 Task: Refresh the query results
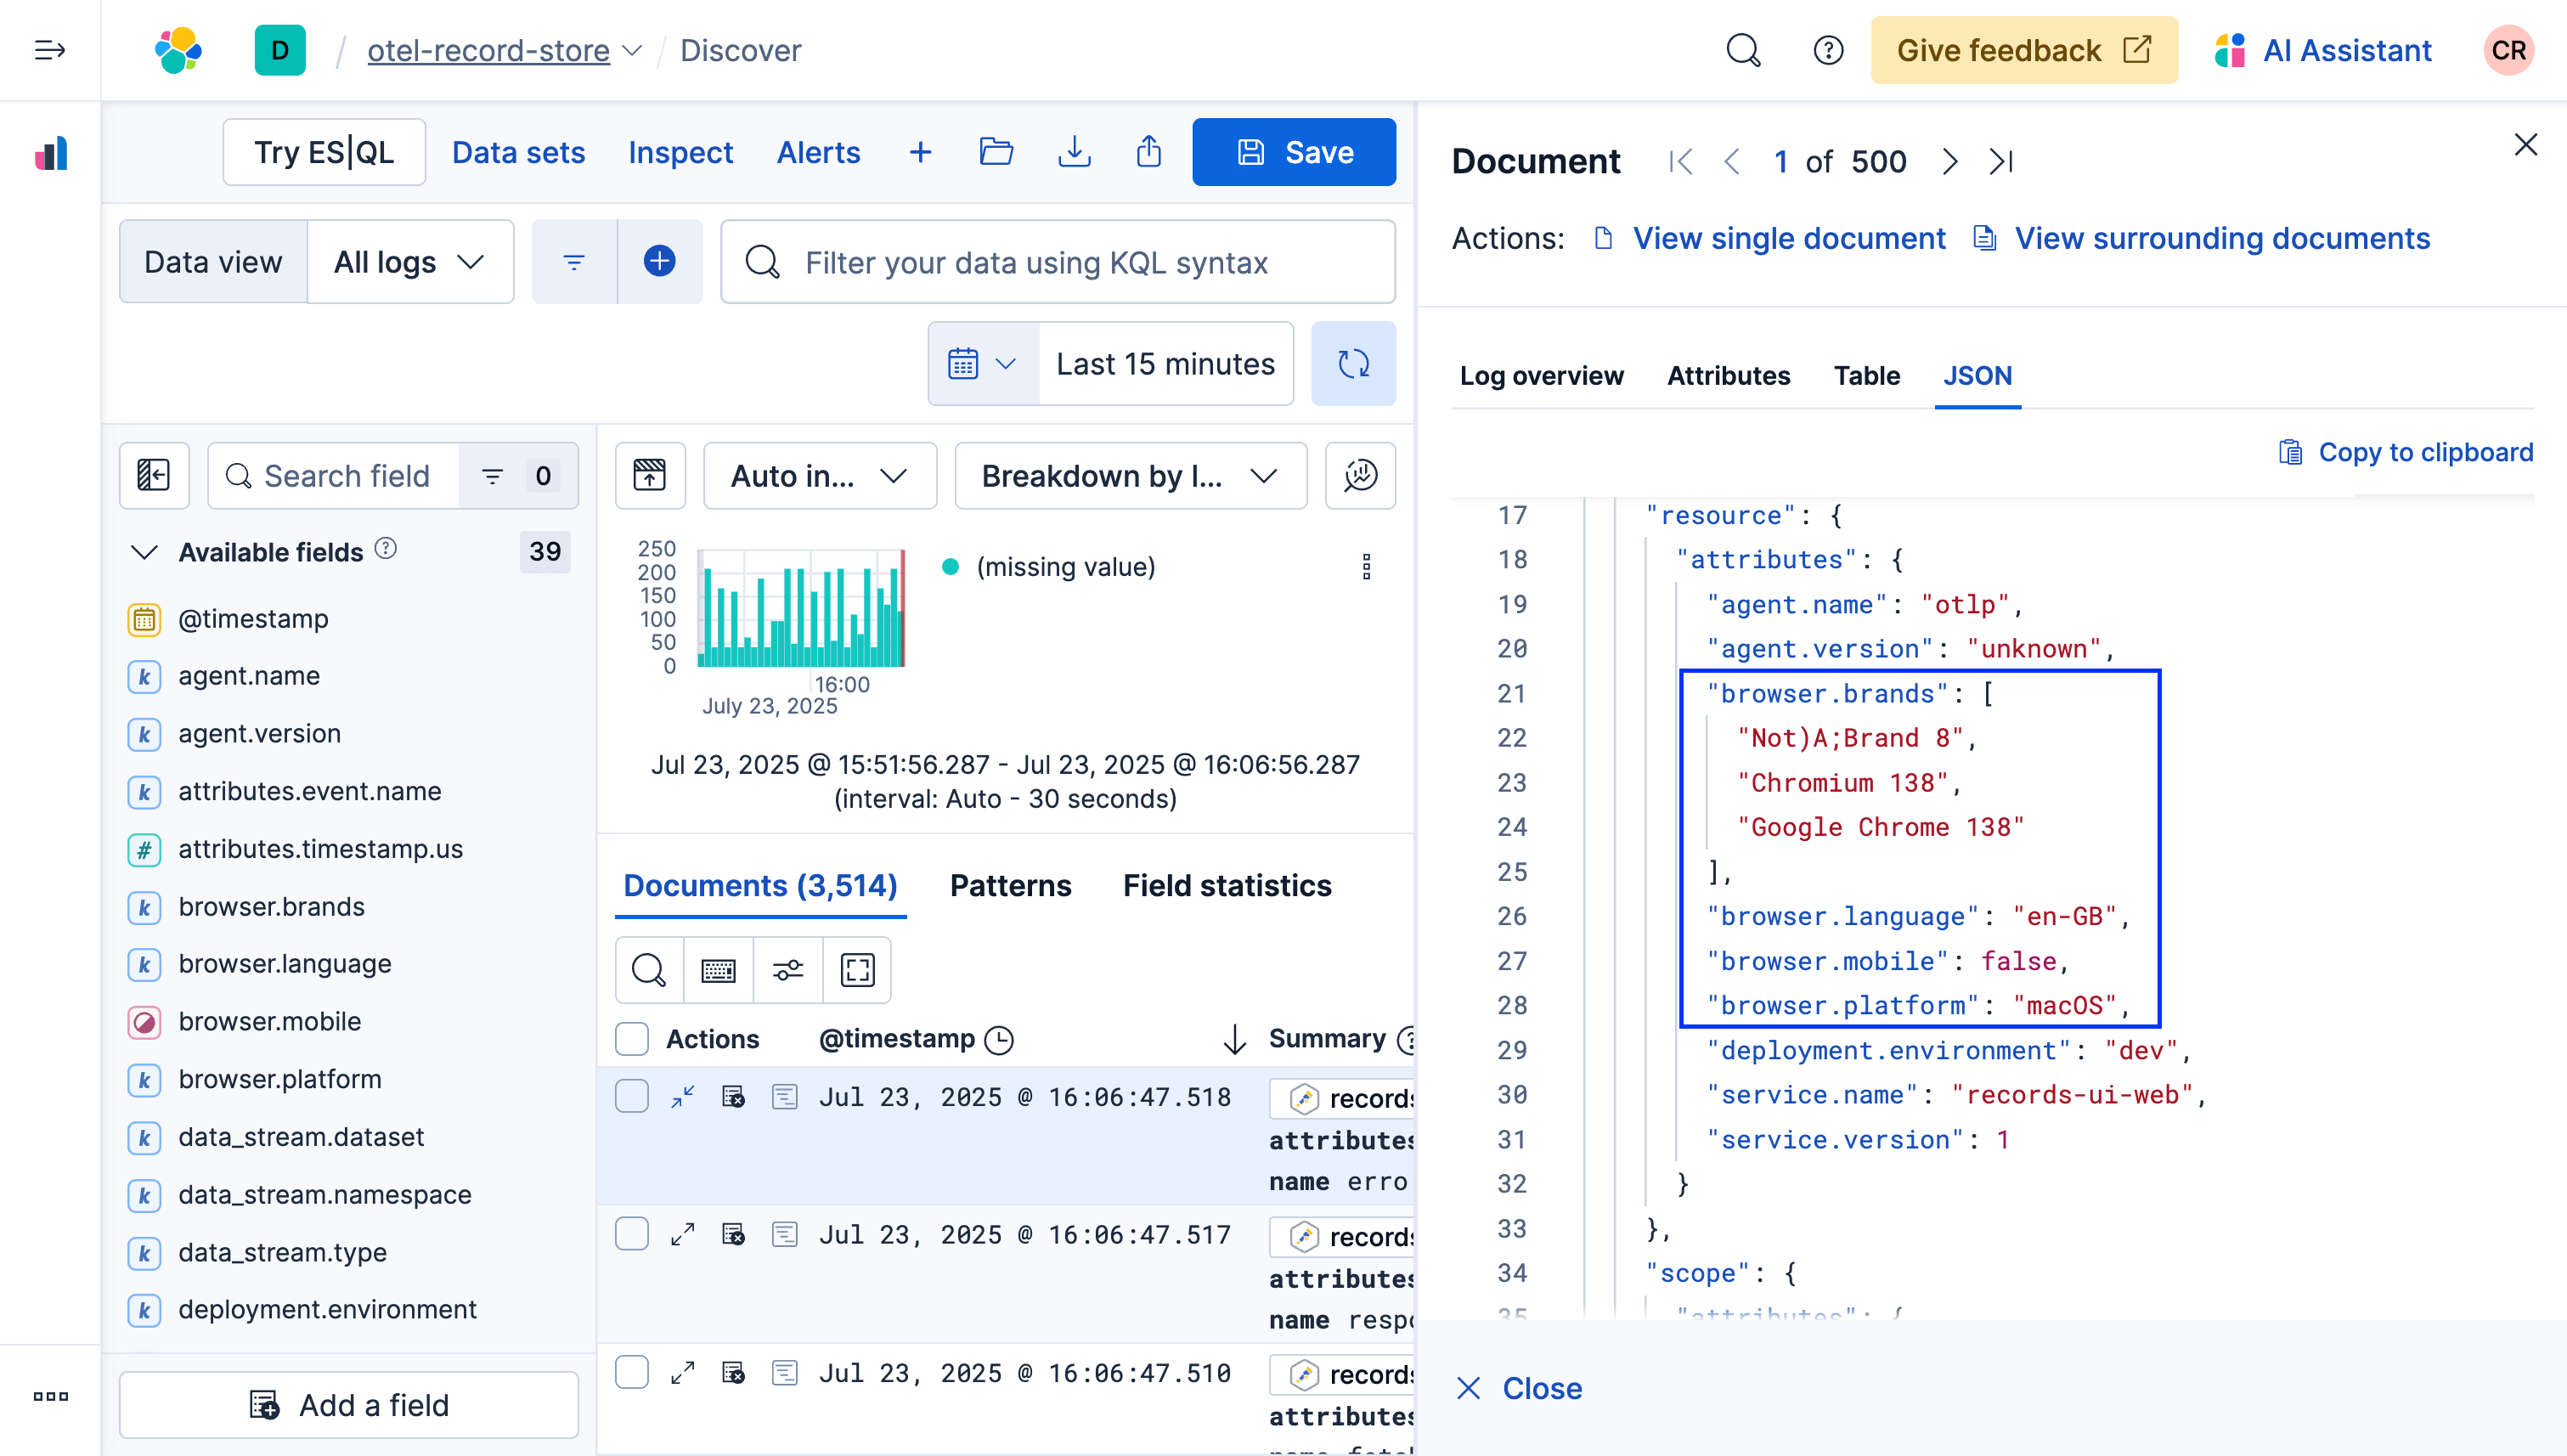(1353, 363)
